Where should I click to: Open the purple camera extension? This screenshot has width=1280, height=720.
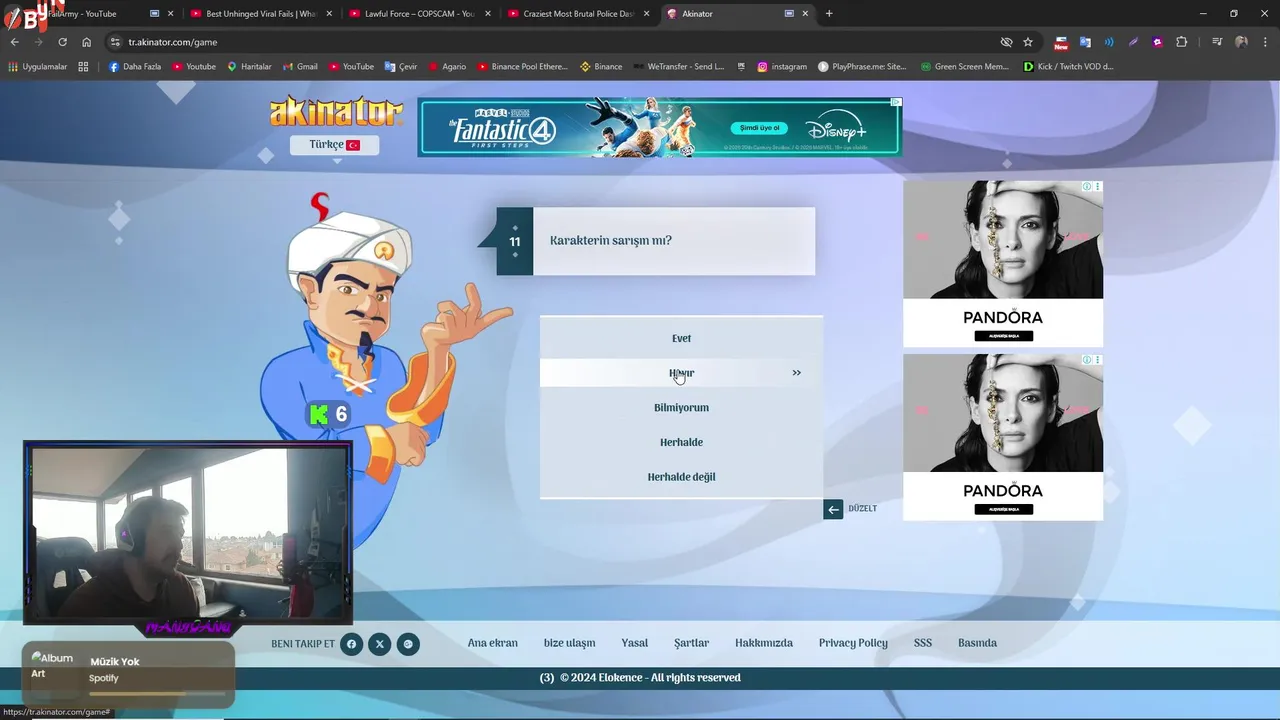click(1157, 42)
